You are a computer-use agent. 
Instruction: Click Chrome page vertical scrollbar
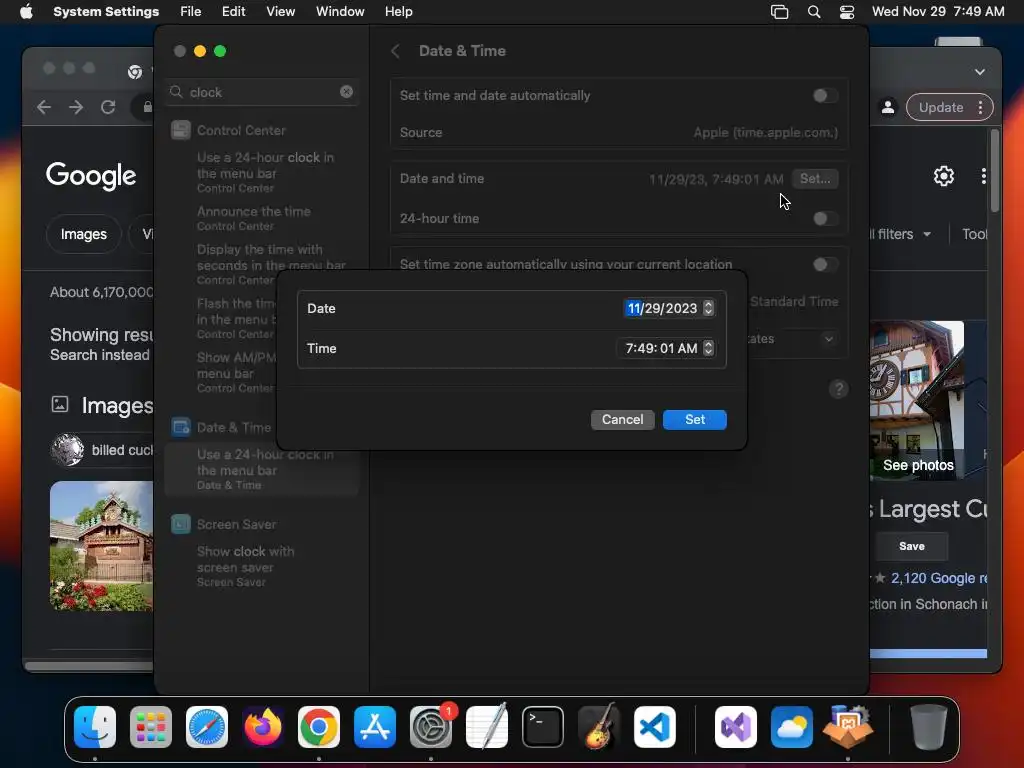pos(994,172)
